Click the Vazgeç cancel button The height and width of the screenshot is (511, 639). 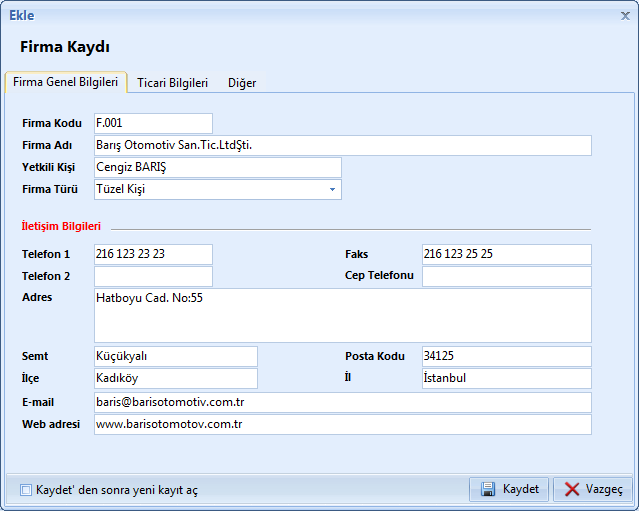click(x=593, y=489)
